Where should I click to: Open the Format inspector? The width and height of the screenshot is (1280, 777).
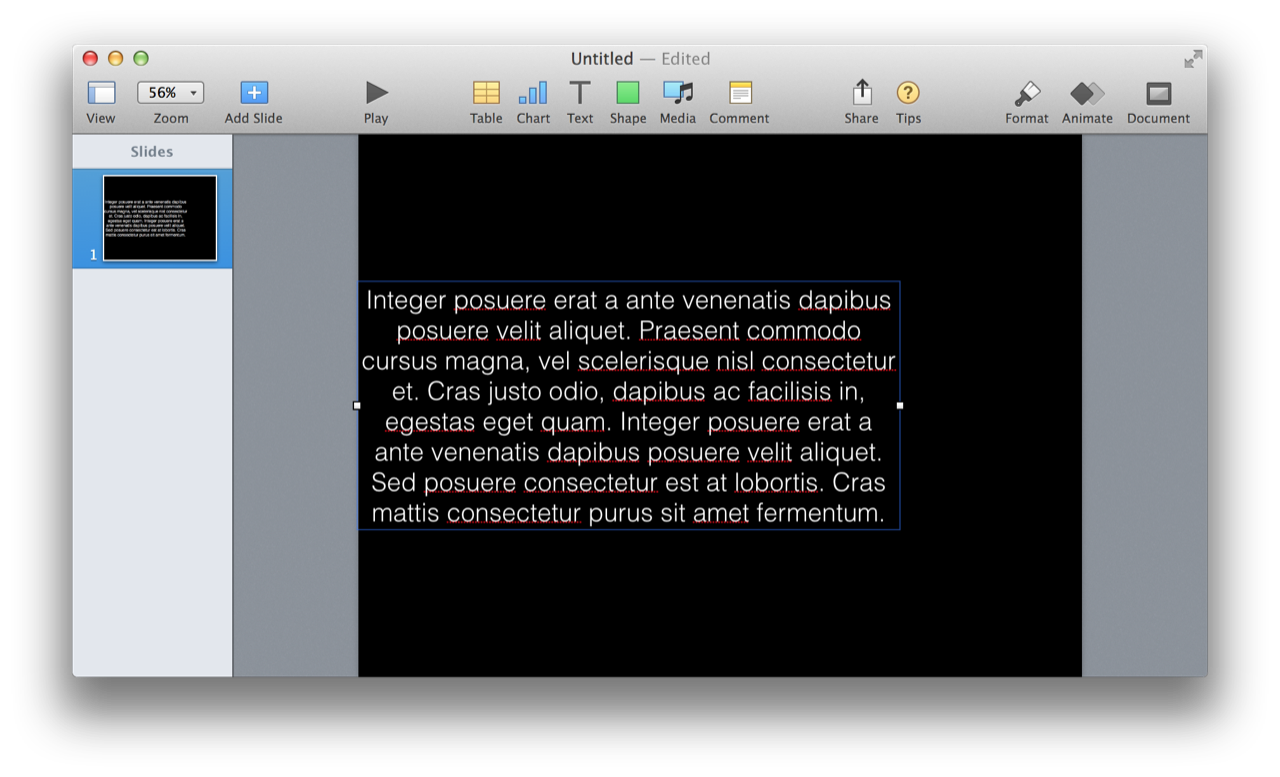[1027, 93]
